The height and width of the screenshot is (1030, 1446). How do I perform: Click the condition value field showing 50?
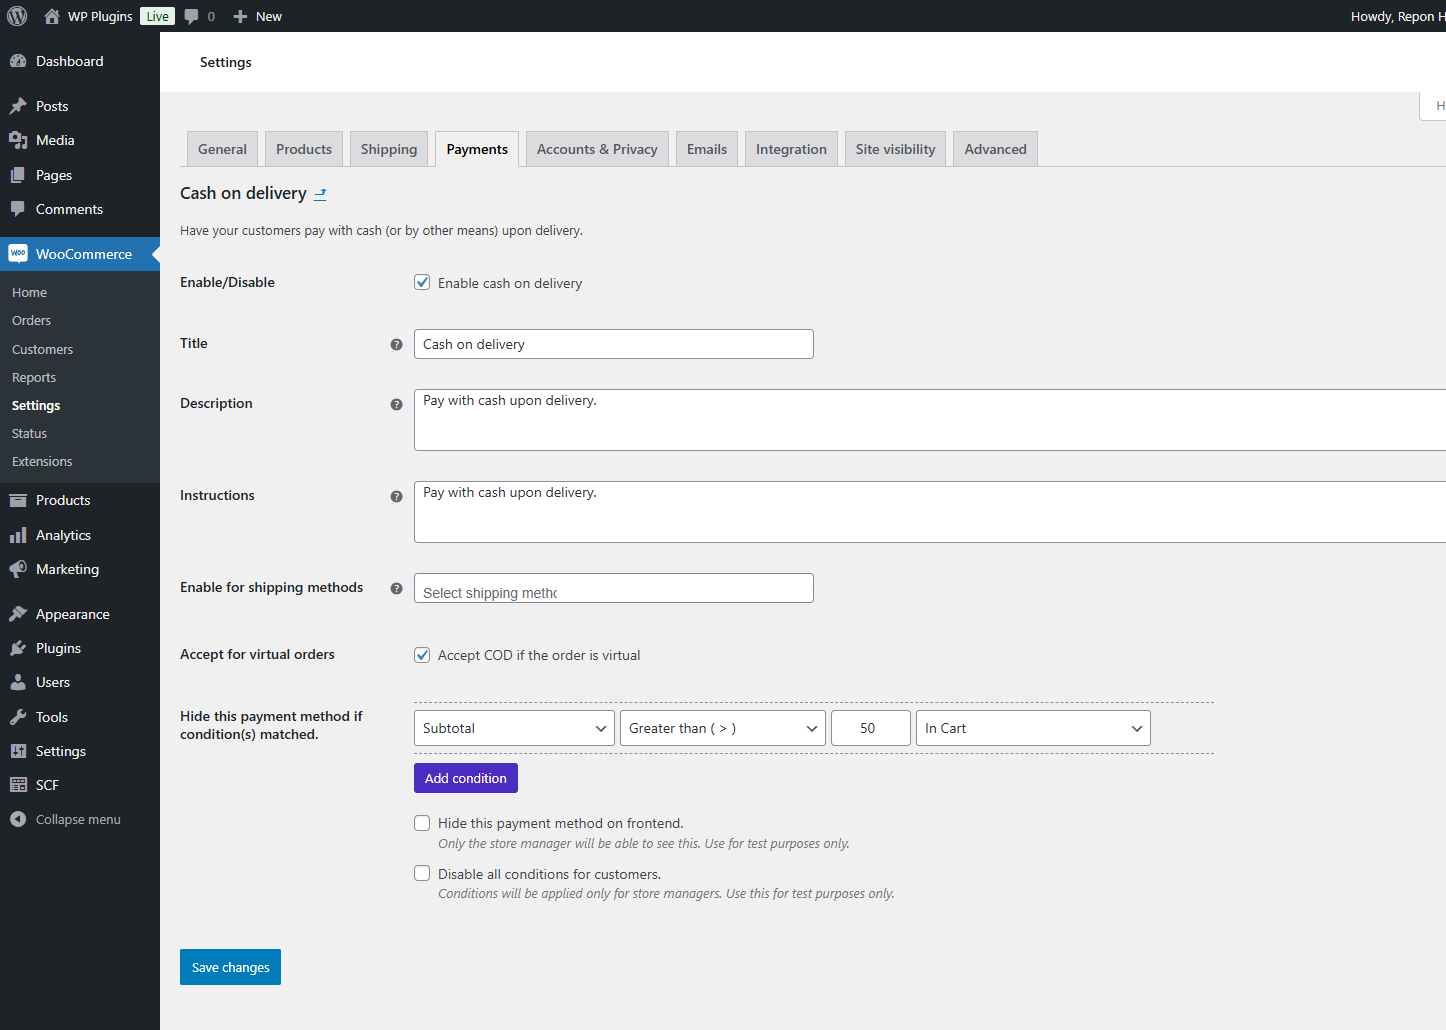click(x=871, y=728)
